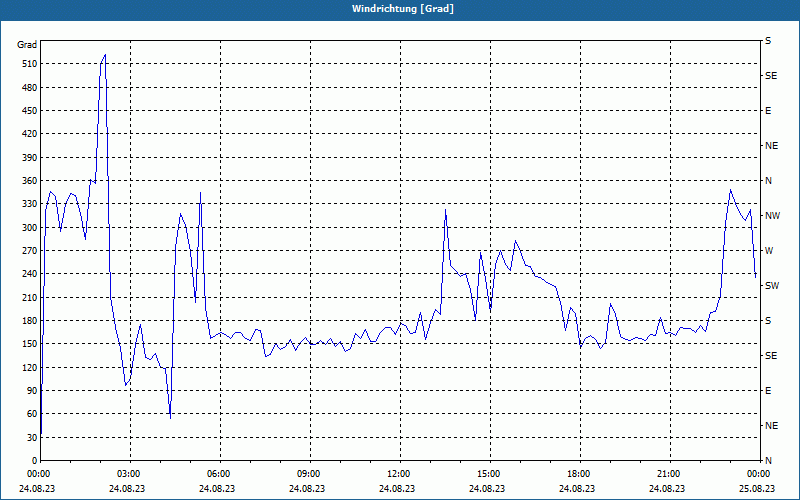Screen dimensions: 800x500
Task: Click the chart title 'Windrichtung [Grad]'
Action: coord(403,9)
